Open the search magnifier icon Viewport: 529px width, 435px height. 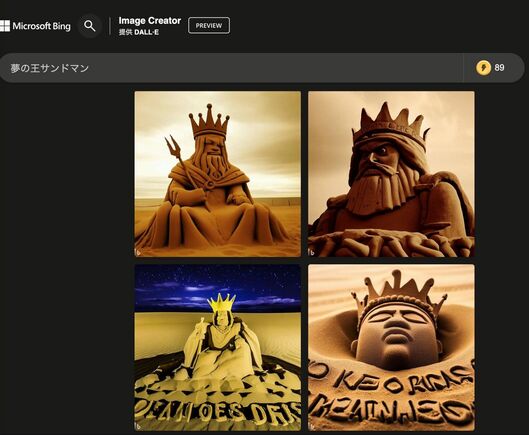tap(90, 26)
